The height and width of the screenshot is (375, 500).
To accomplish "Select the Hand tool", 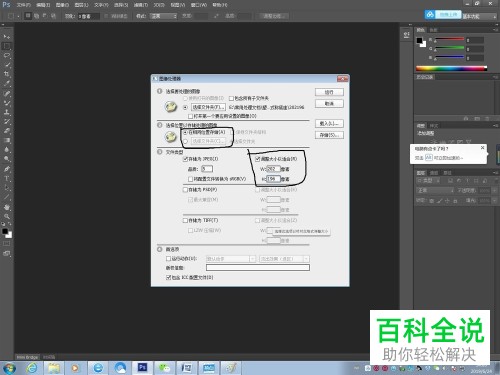I will pos(7,207).
